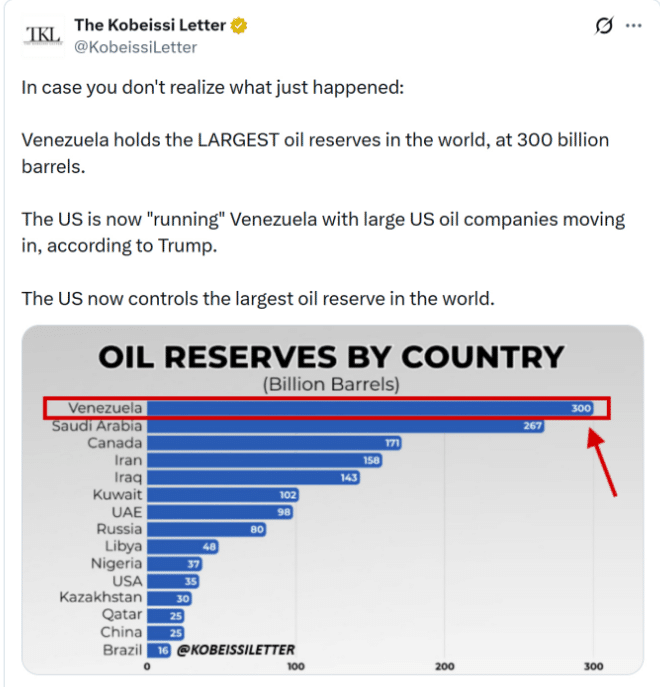The height and width of the screenshot is (687, 660).
Task: Click the "(Billion Barrels)" chart subtitle
Action: [331, 384]
